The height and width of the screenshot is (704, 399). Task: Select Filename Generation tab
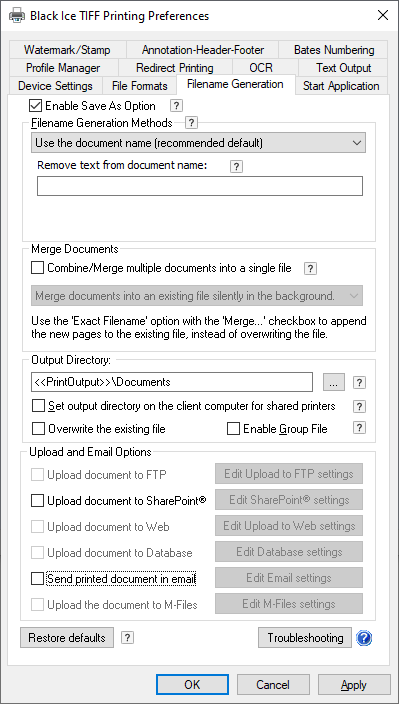pyautogui.click(x=236, y=84)
